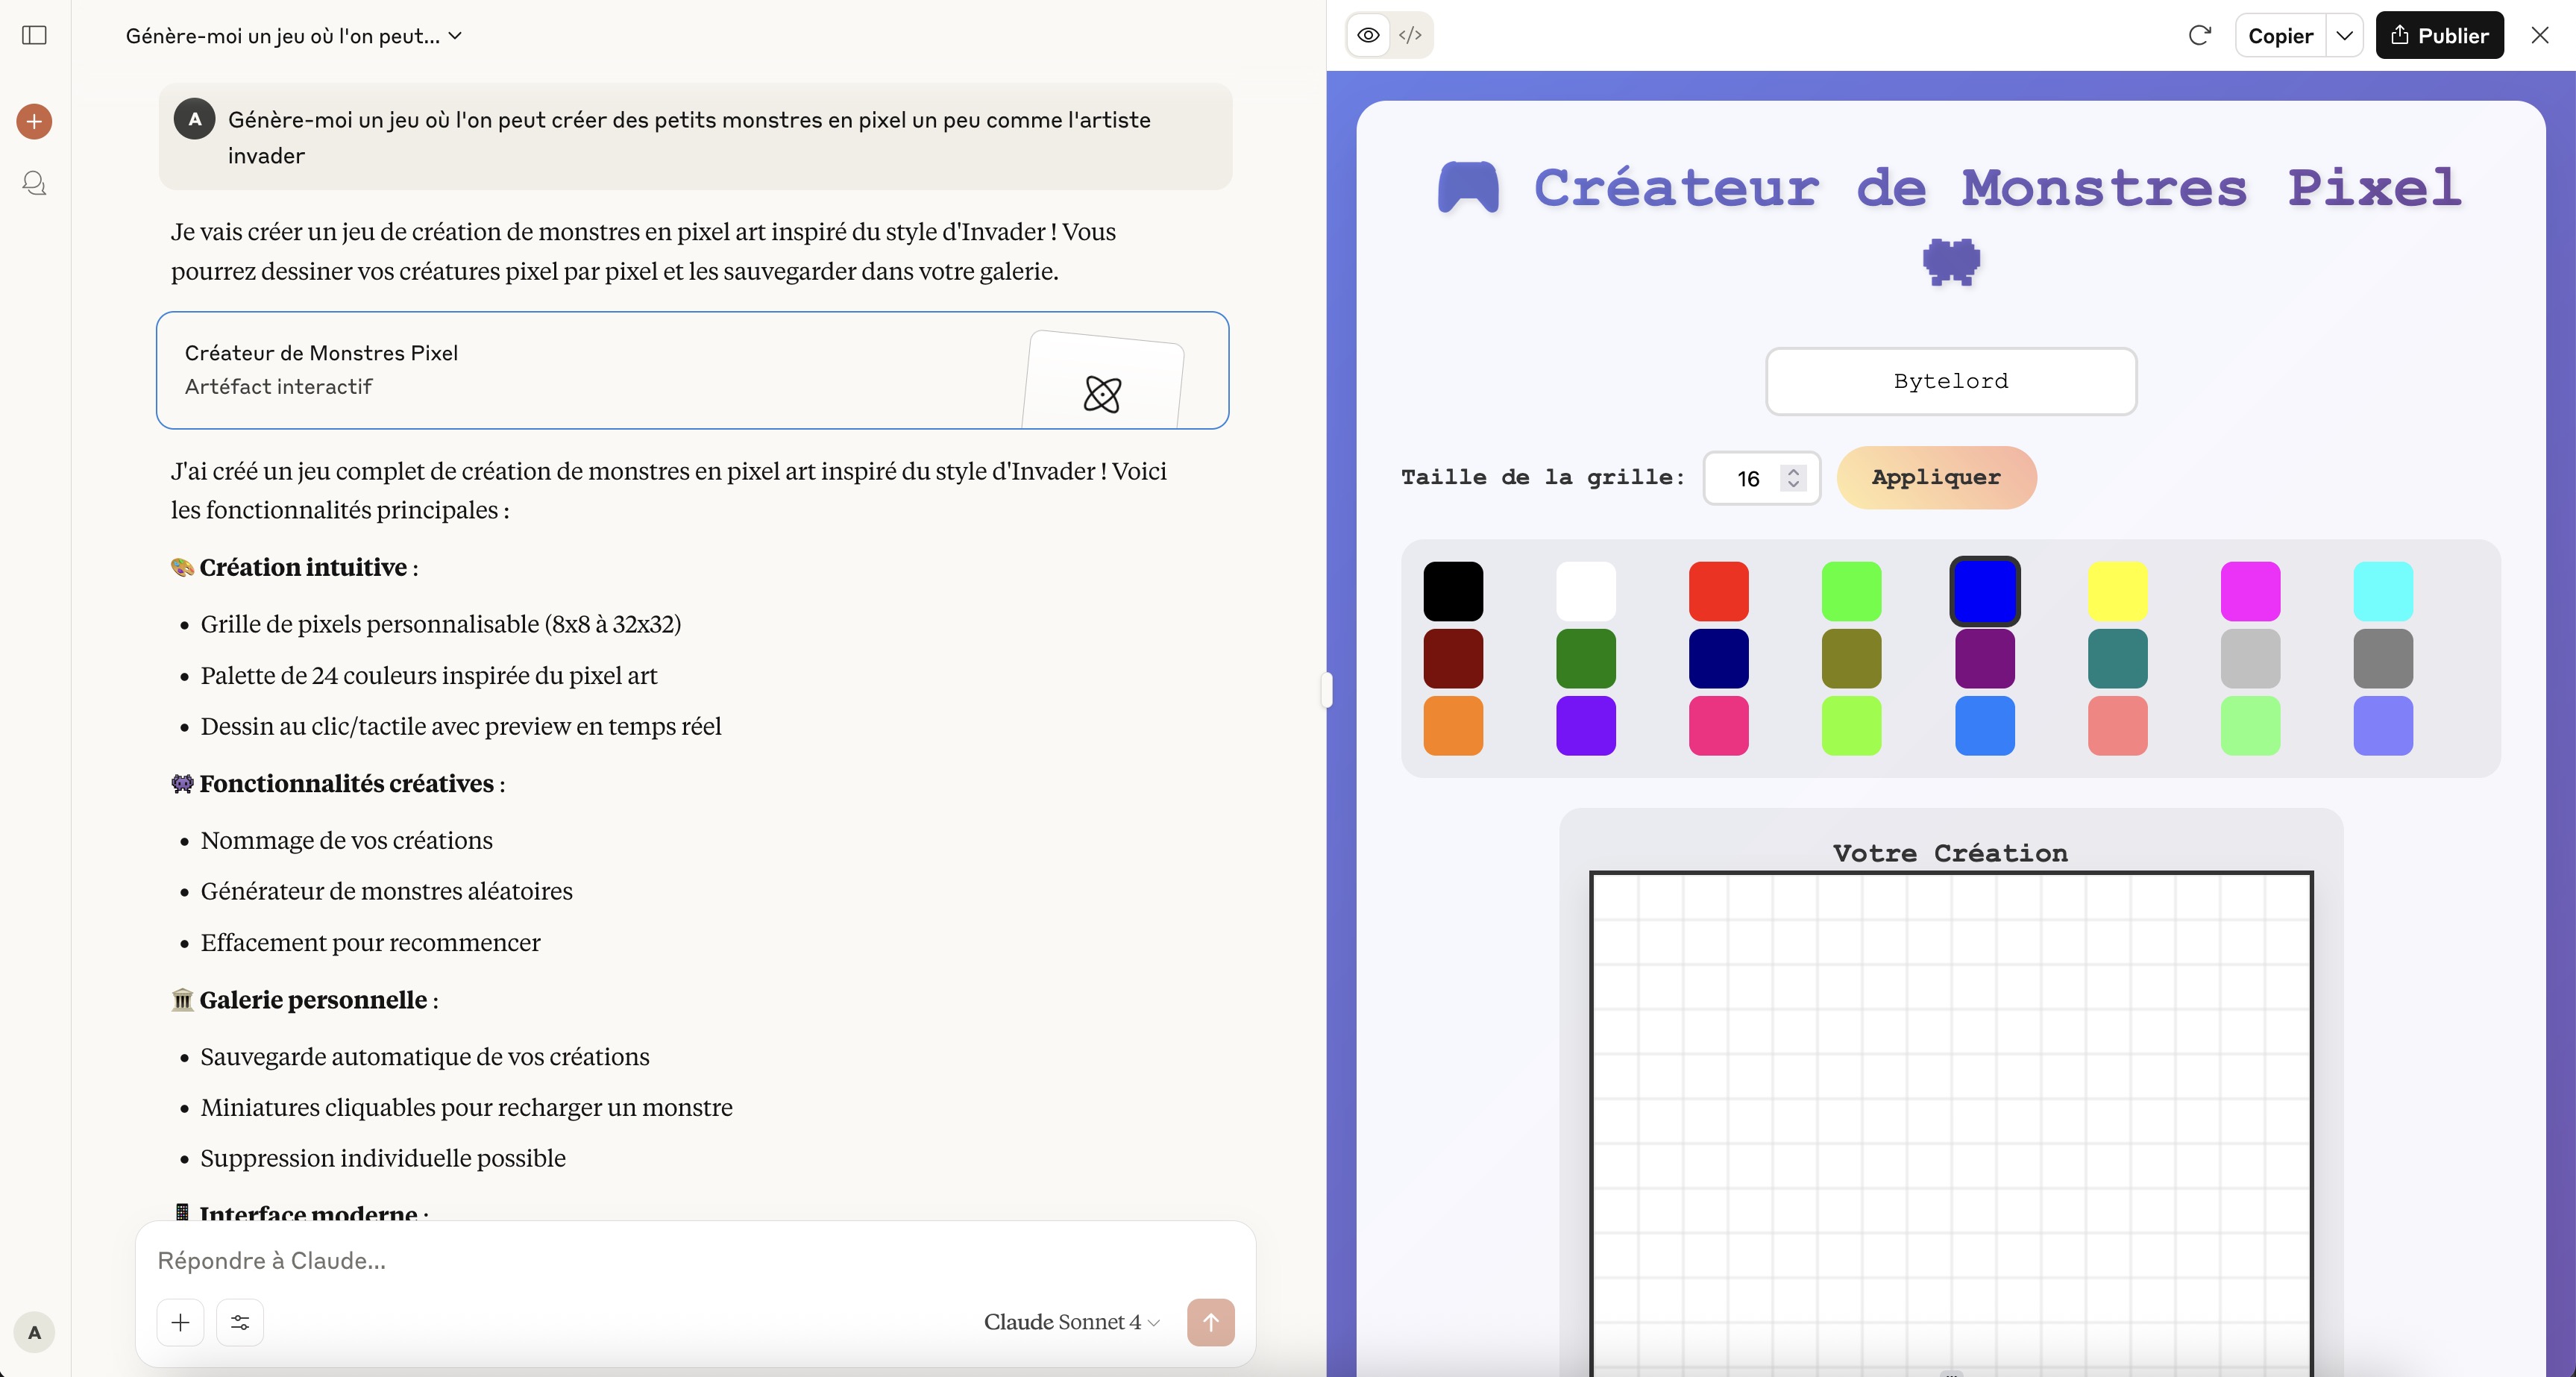This screenshot has width=2576, height=1377.
Task: Click the Répondre à Claude message box
Action: 695,1260
